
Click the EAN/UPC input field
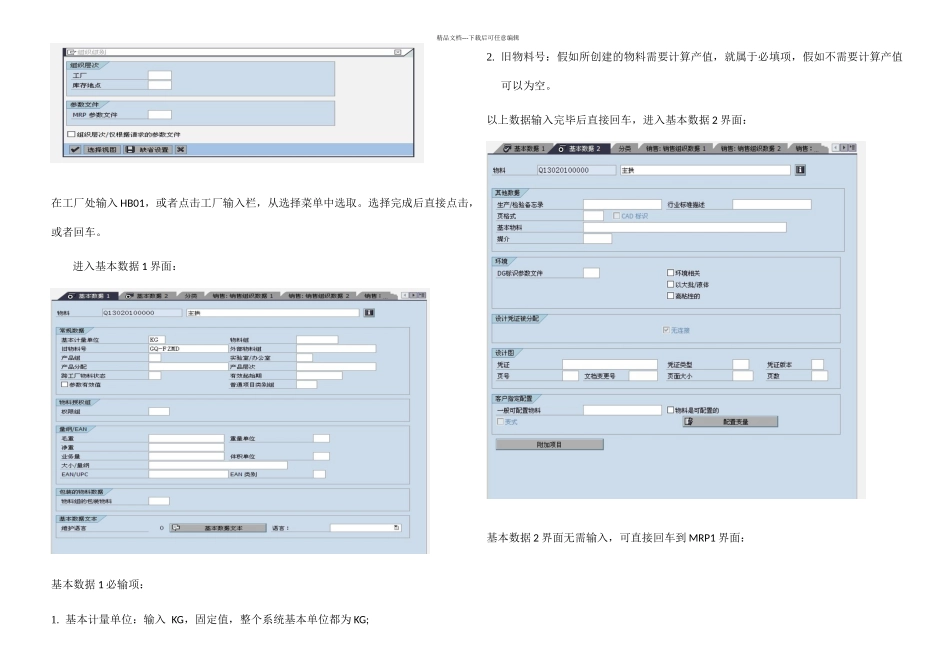pyautogui.click(x=188, y=474)
